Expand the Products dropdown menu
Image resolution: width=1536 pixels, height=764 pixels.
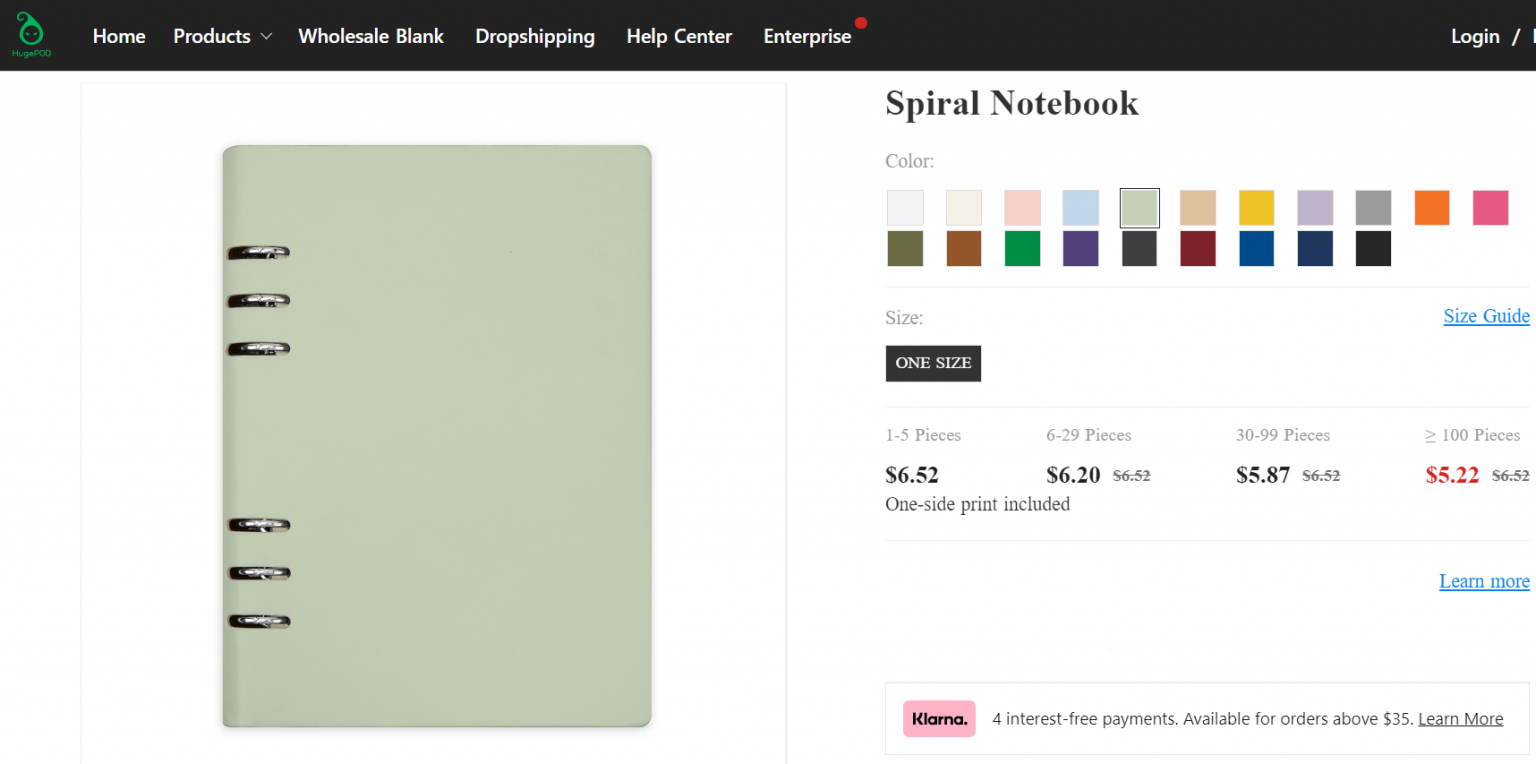pos(221,36)
